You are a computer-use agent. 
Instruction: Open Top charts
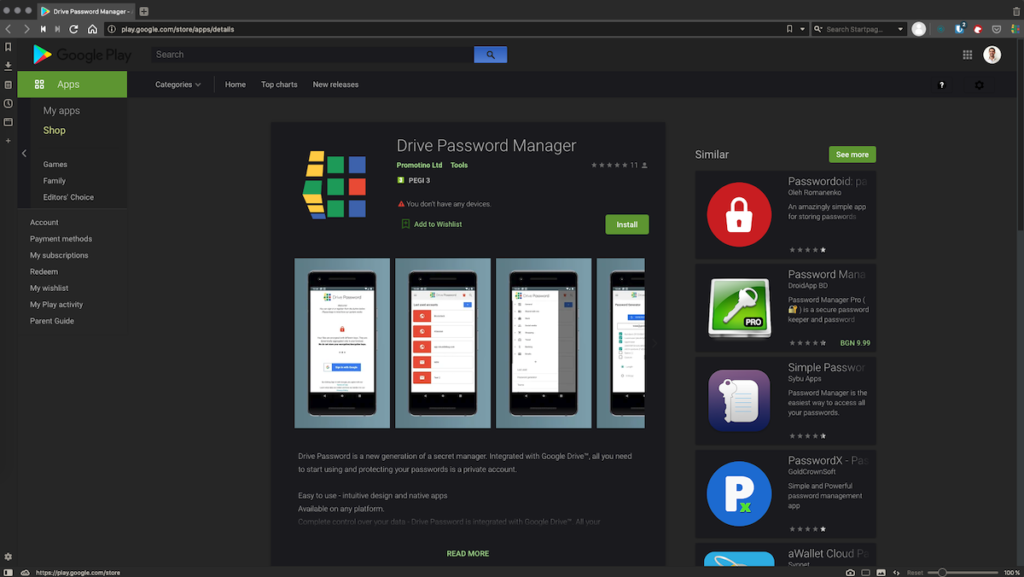[x=279, y=85]
